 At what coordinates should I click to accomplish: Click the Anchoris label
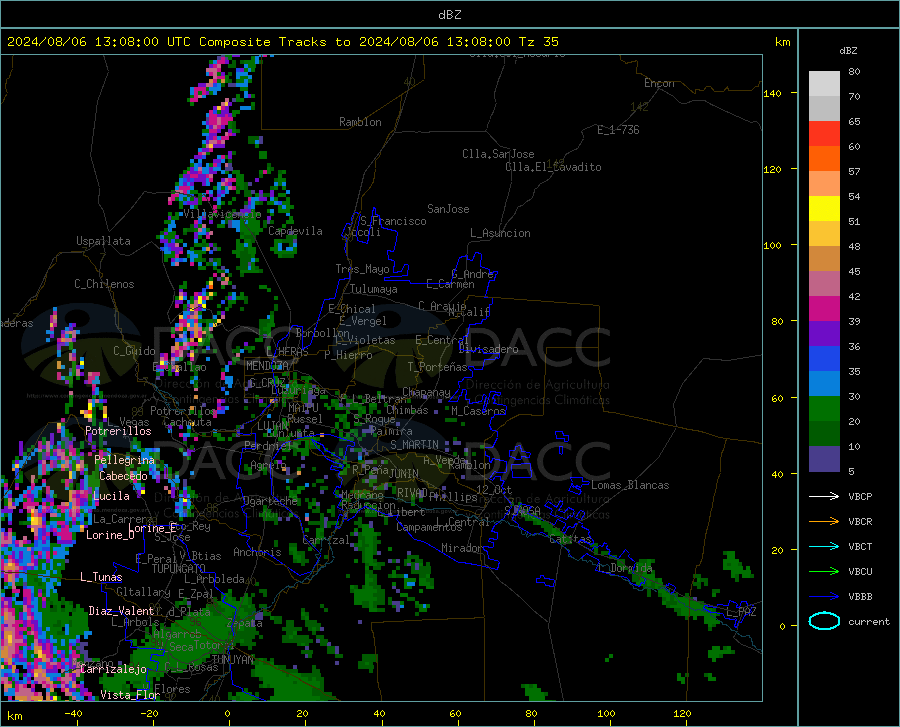257,552
